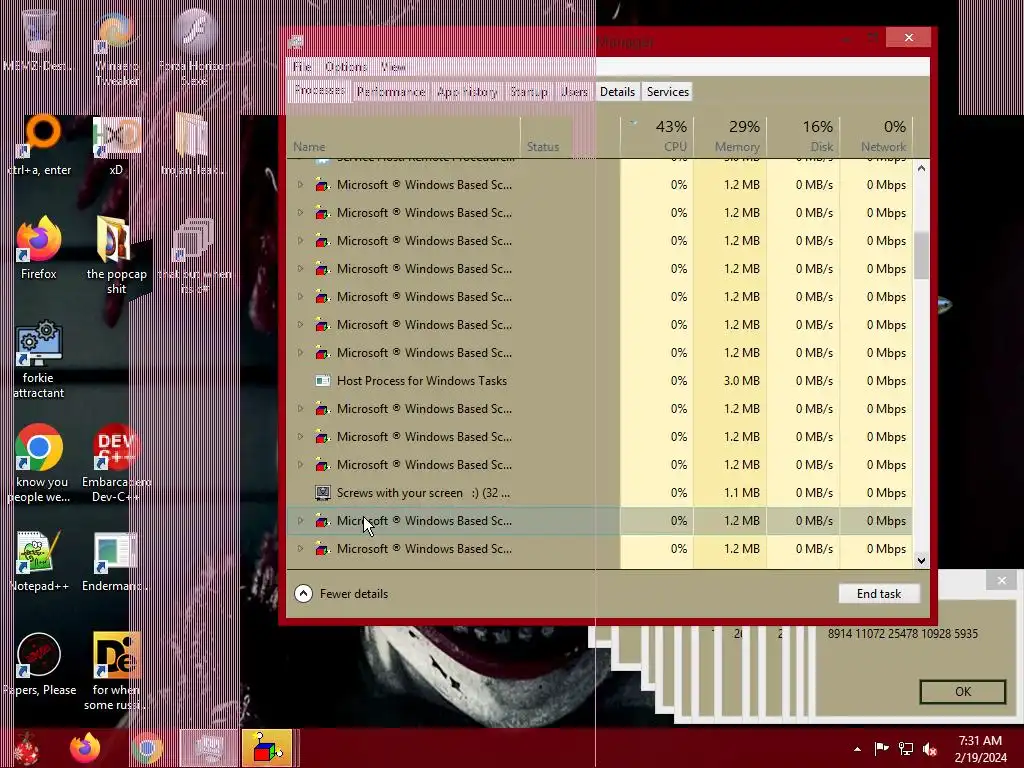1024x768 pixels.
Task: Select the 'Host Process for Windows Tasks' row
Action: point(600,381)
